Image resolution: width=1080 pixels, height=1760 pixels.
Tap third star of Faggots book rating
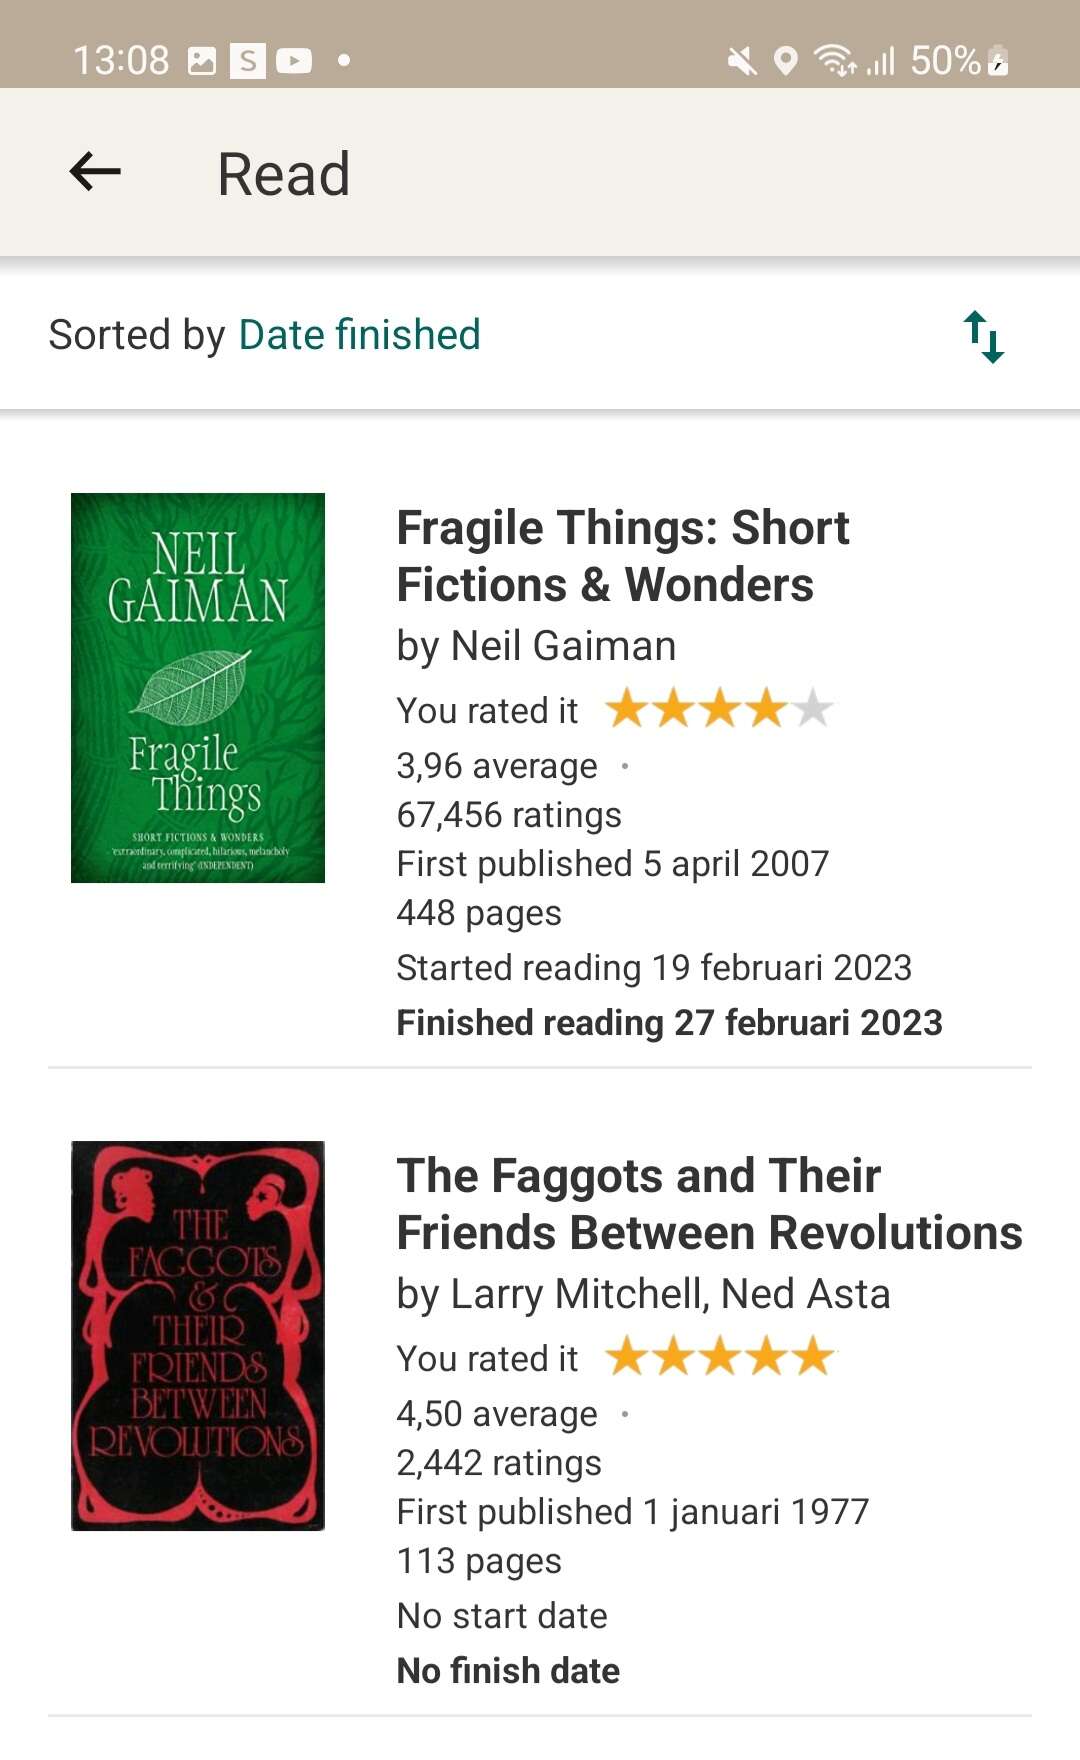coord(720,1358)
